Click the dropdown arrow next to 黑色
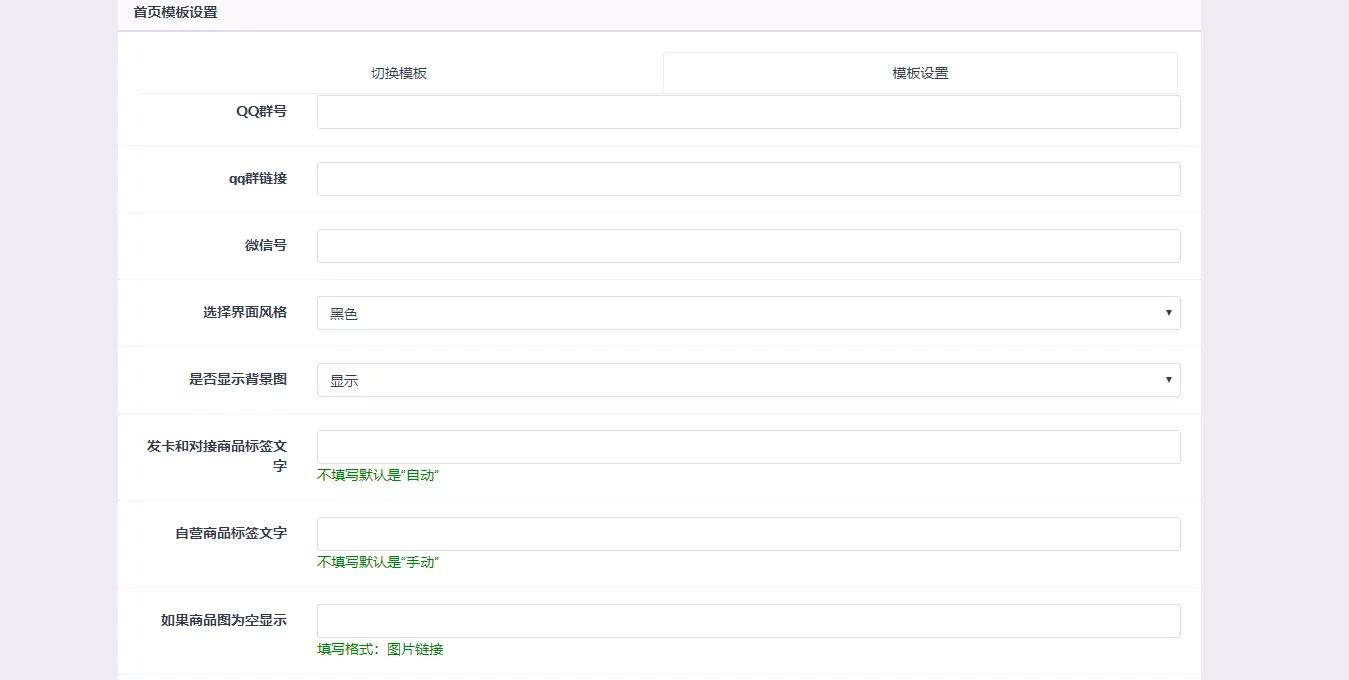1349x680 pixels. point(1167,312)
